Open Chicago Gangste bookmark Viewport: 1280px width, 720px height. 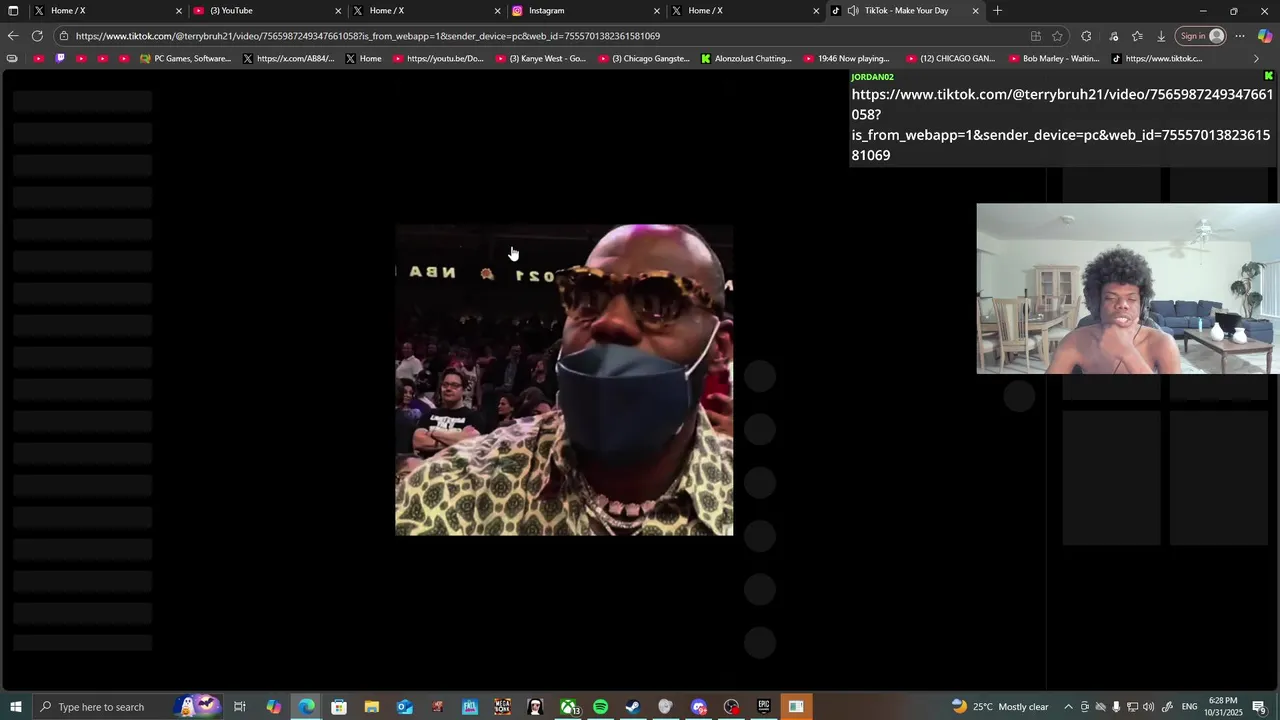click(x=643, y=58)
